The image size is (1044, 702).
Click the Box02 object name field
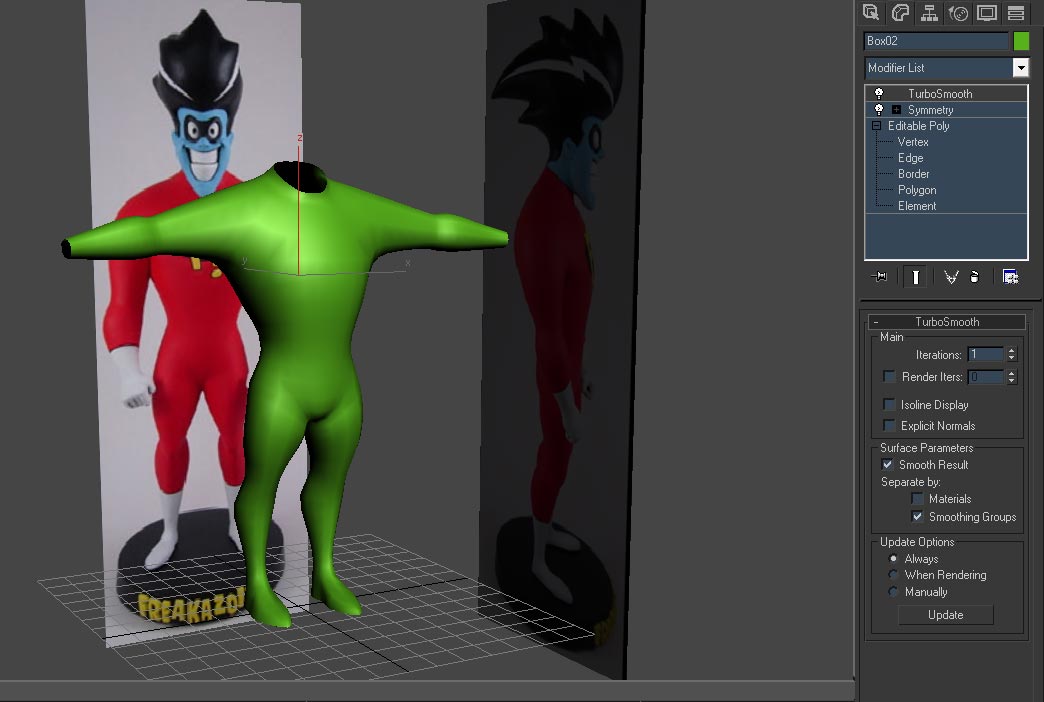[936, 41]
